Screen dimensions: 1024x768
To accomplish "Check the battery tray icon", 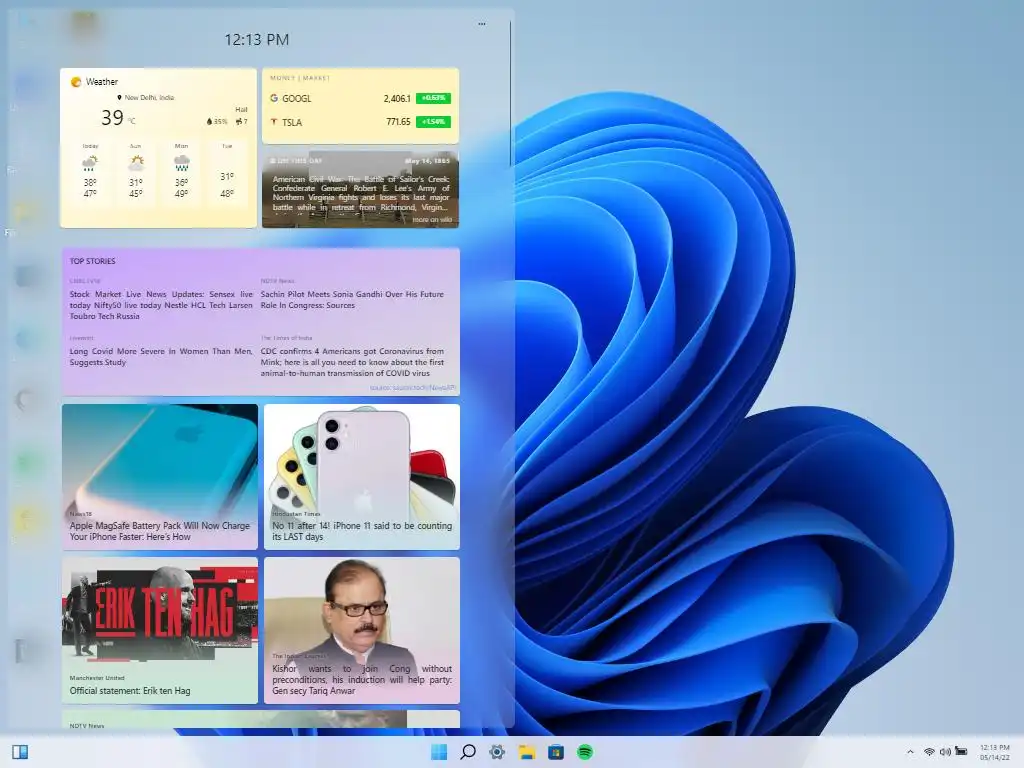I will click(x=961, y=752).
